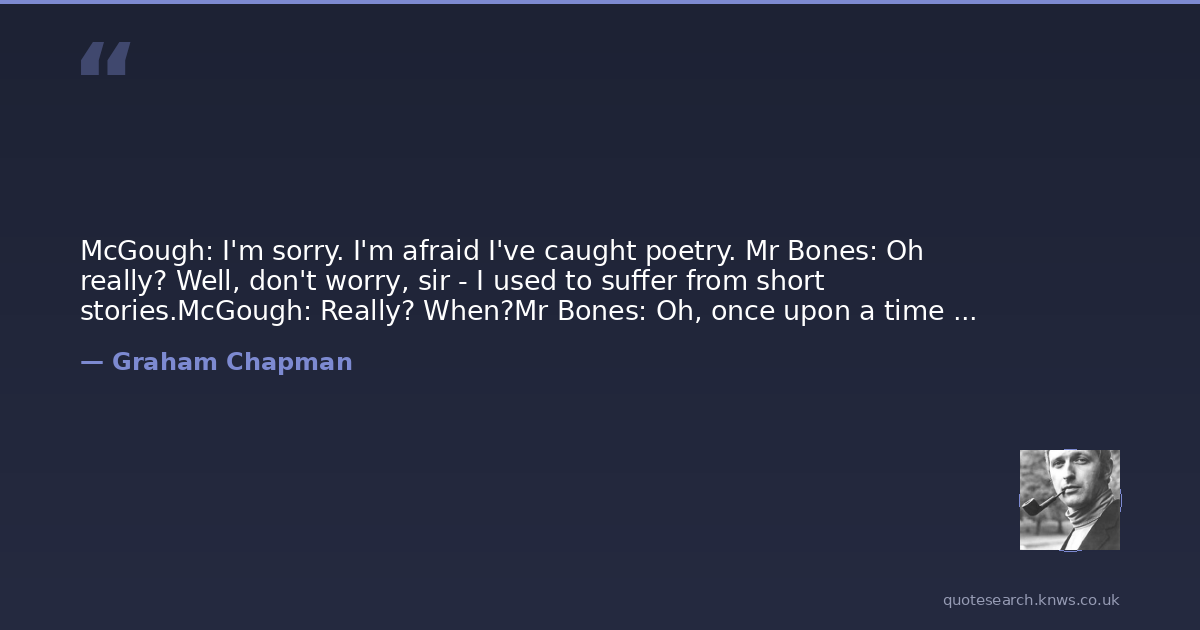Visit the quotesearch.knws.co.uk link
Screen dimensions: 1200x630
(x=1031, y=600)
